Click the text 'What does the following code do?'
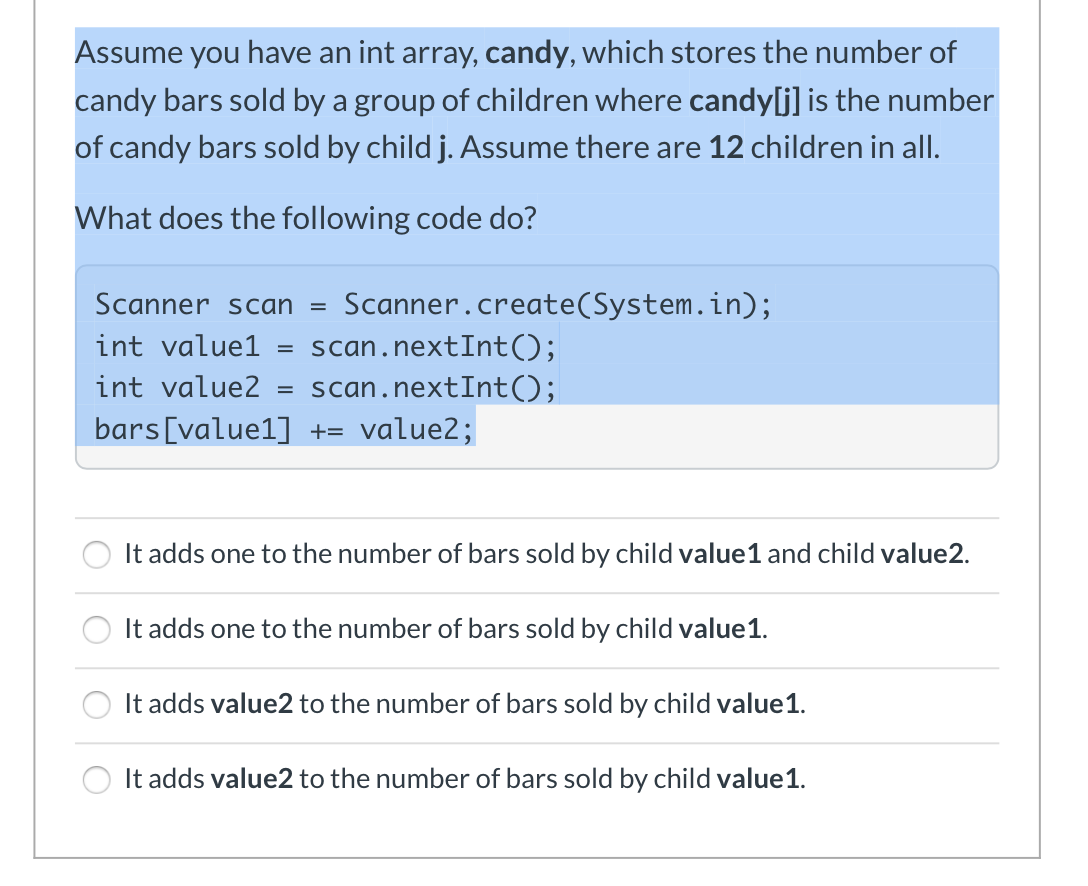Image resolution: width=1088 pixels, height=886 pixels. tap(305, 218)
